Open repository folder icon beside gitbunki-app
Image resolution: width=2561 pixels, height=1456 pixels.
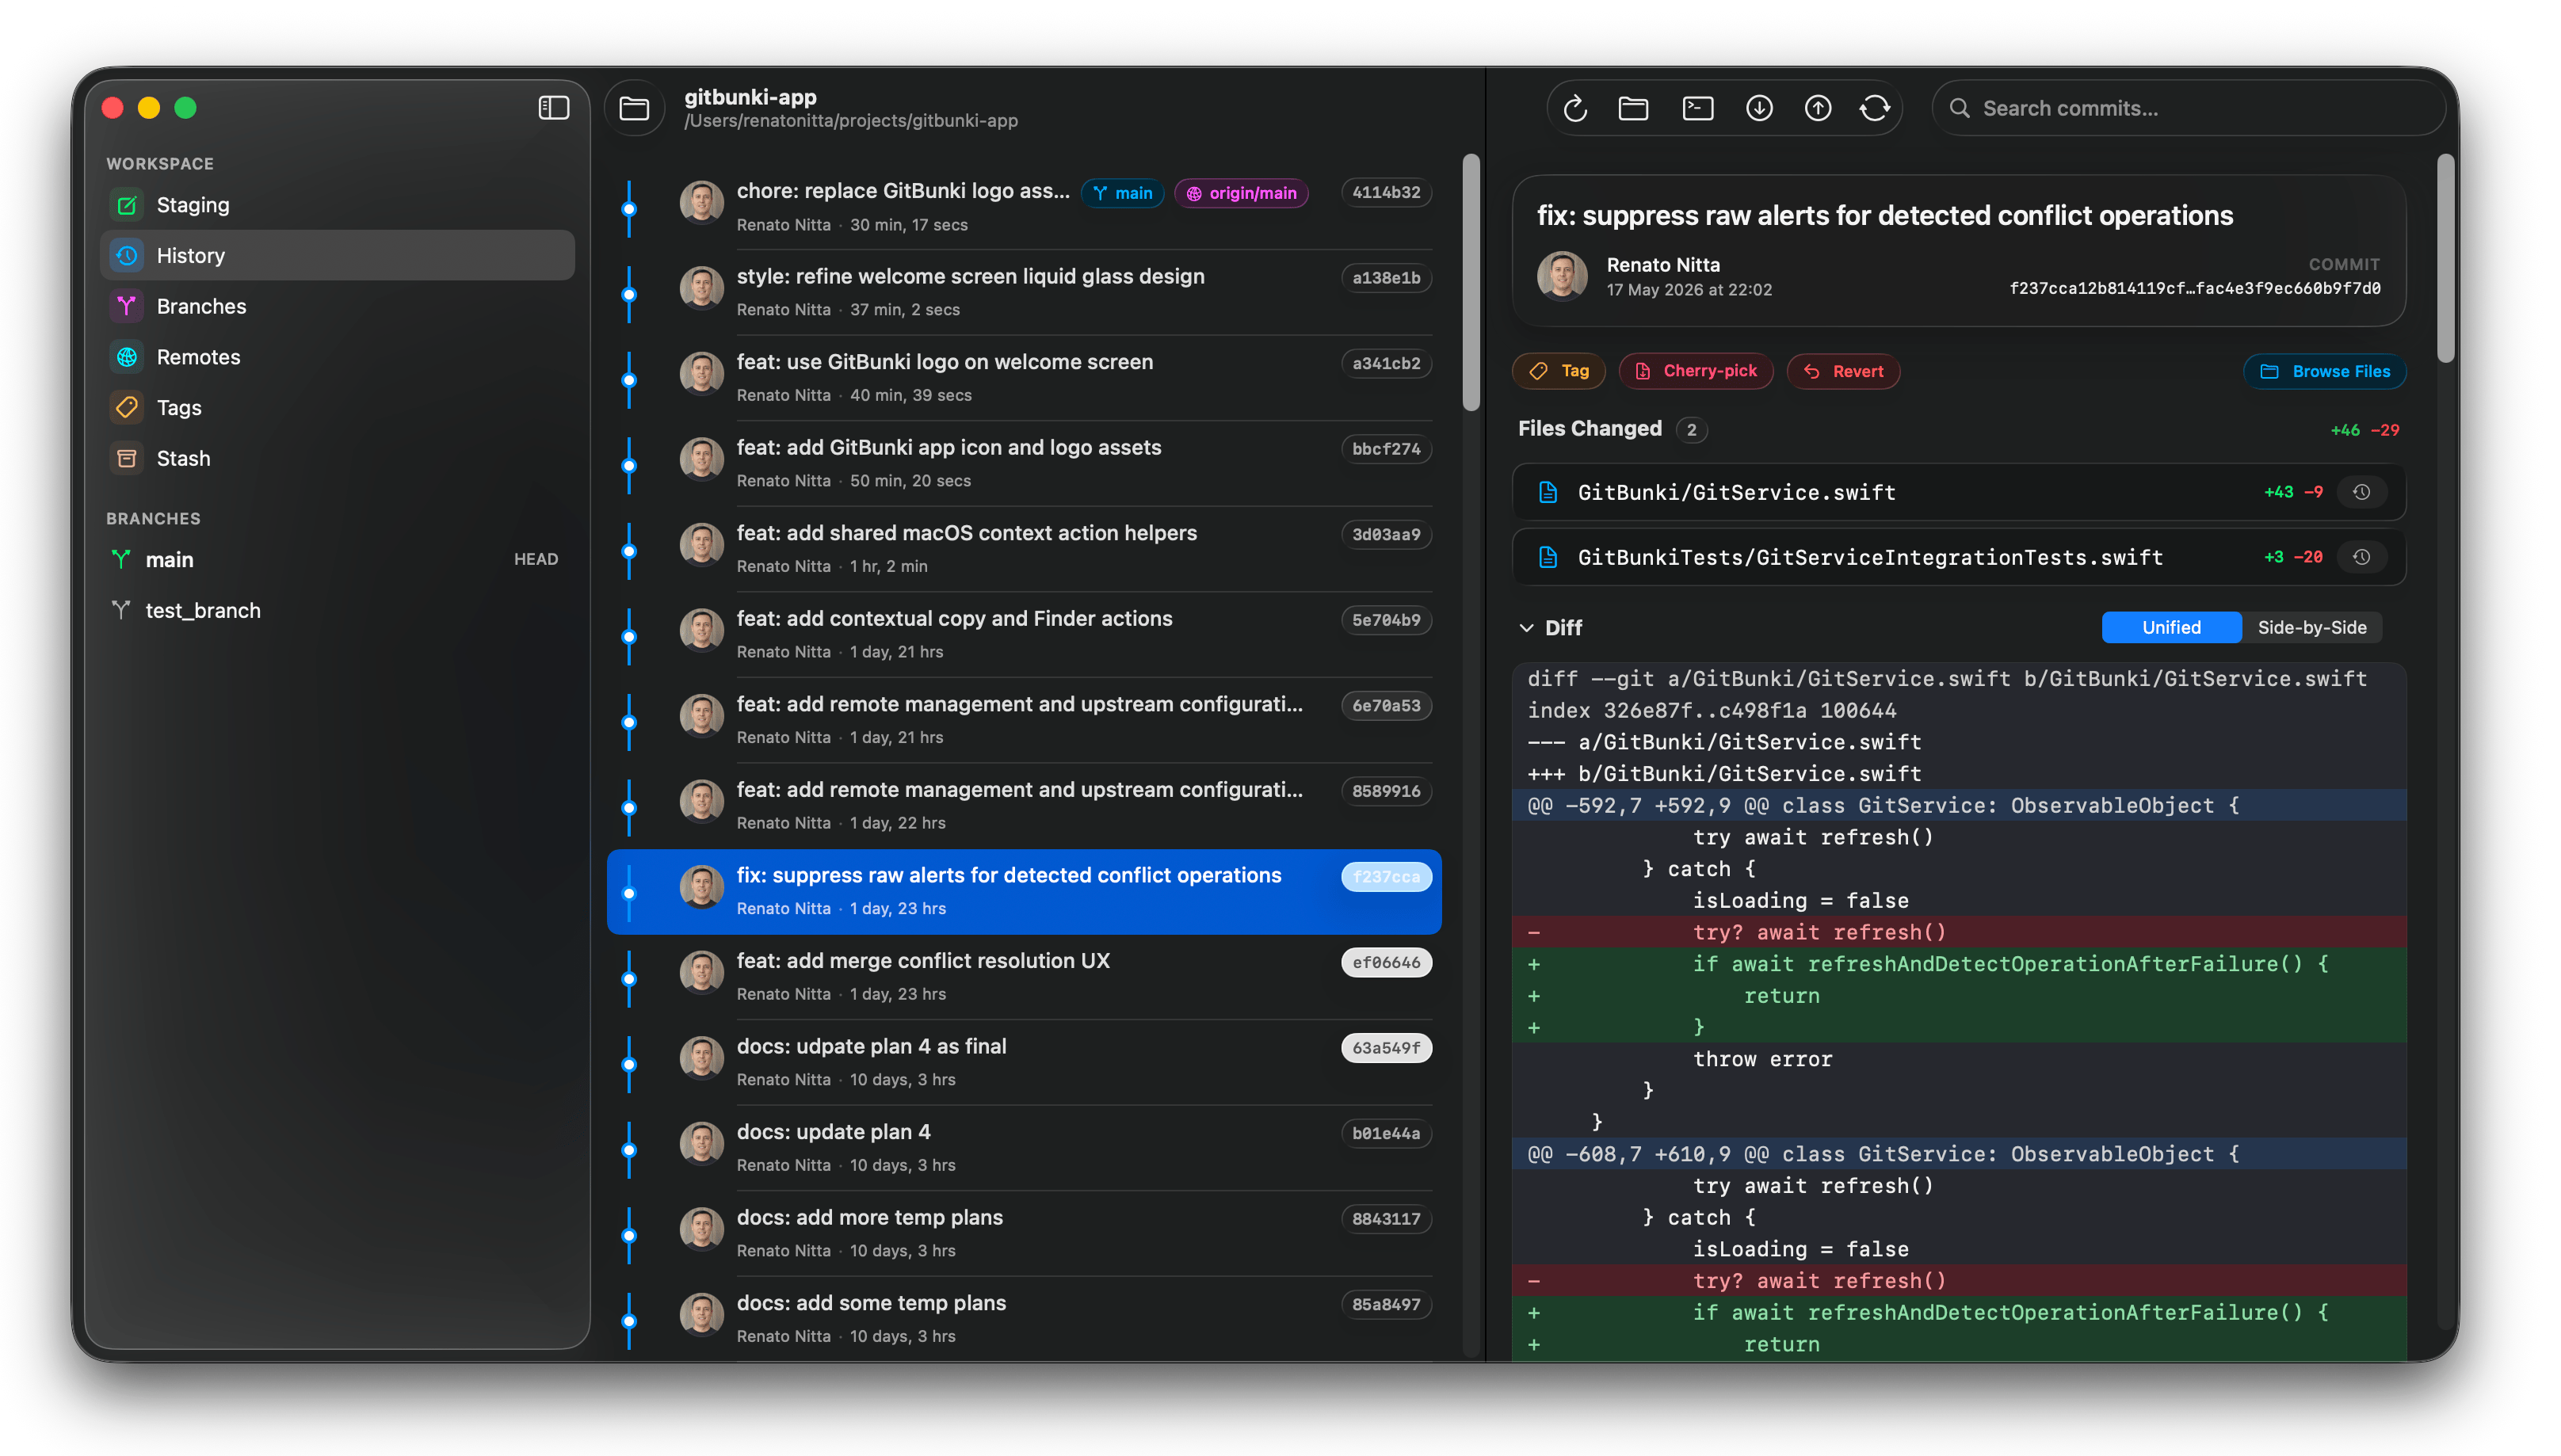634,108
